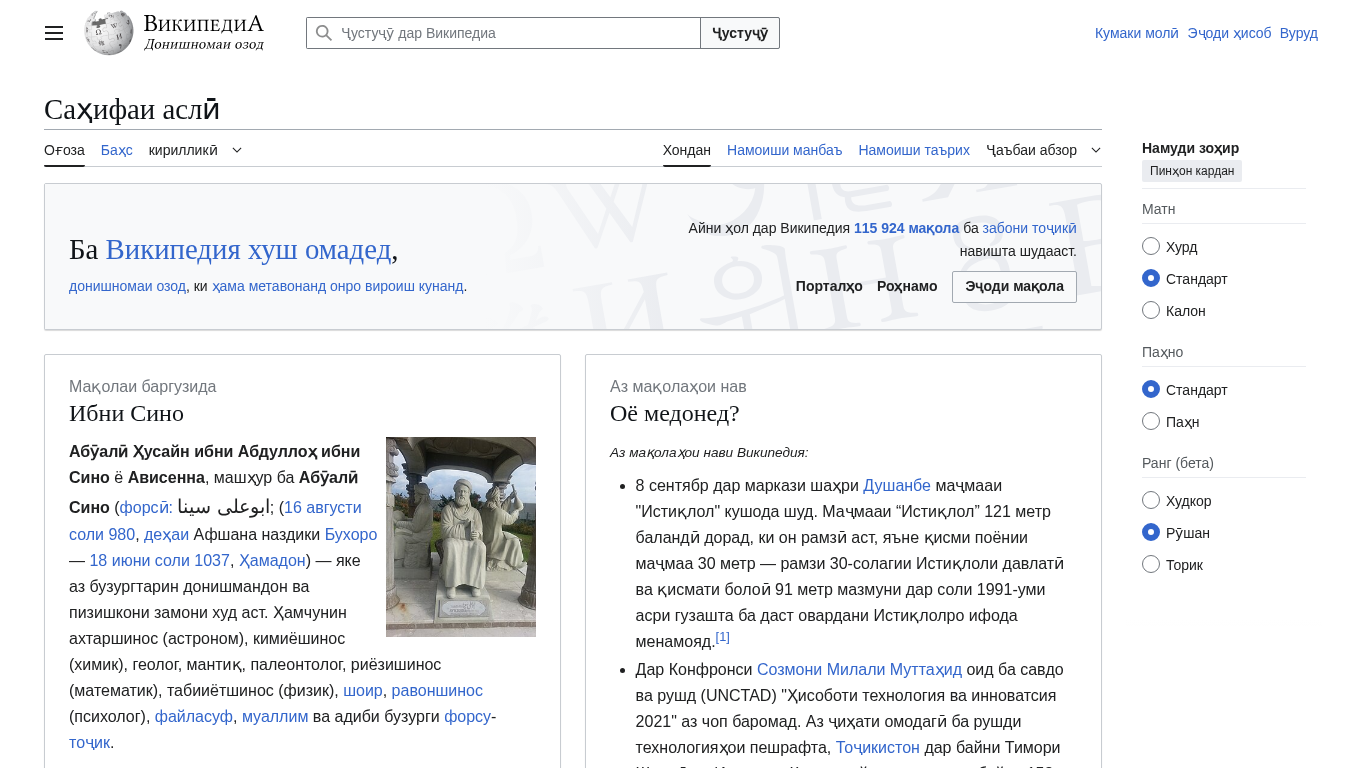Expand the Ҷаъбаи абзор tools dropdown
Screen dimensions: 1366x768
[x=1044, y=150]
